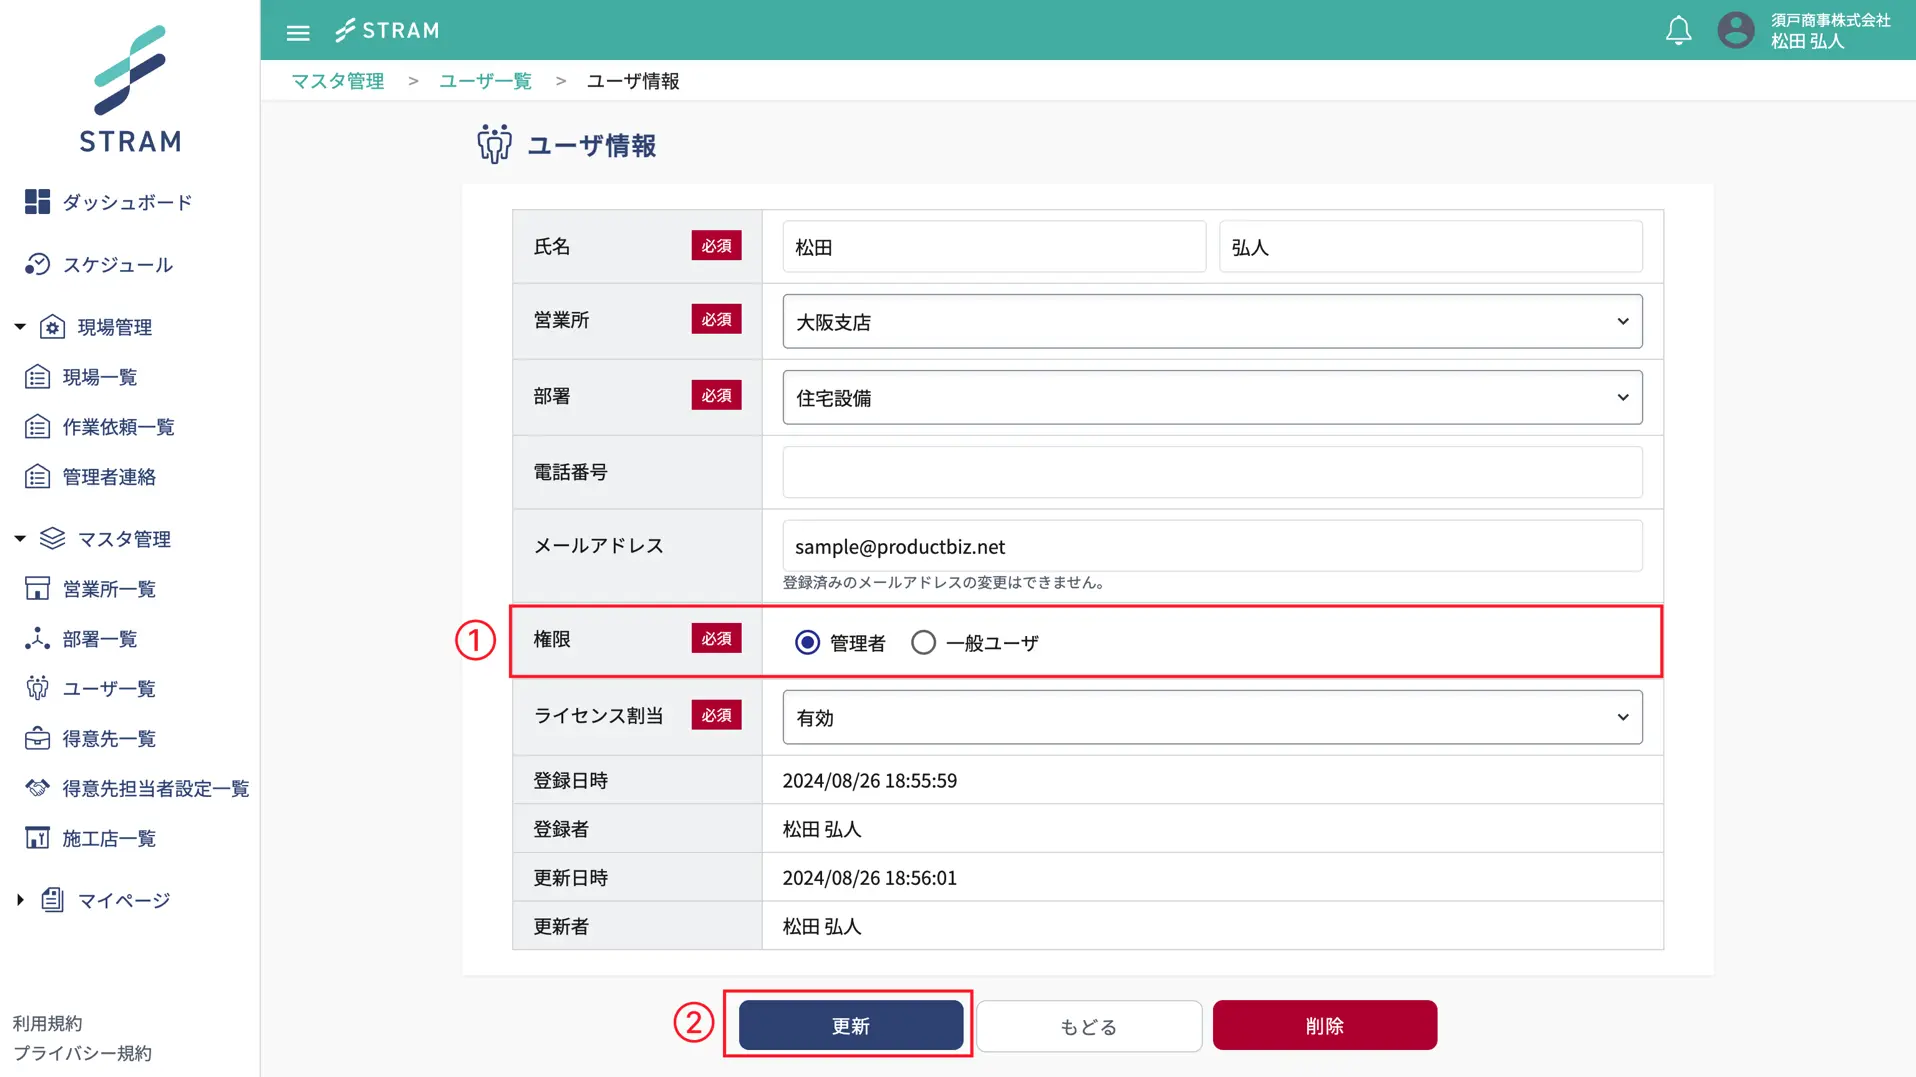This screenshot has width=1916, height=1077.
Task: Click the スケジュール schedule icon
Action: click(x=37, y=264)
